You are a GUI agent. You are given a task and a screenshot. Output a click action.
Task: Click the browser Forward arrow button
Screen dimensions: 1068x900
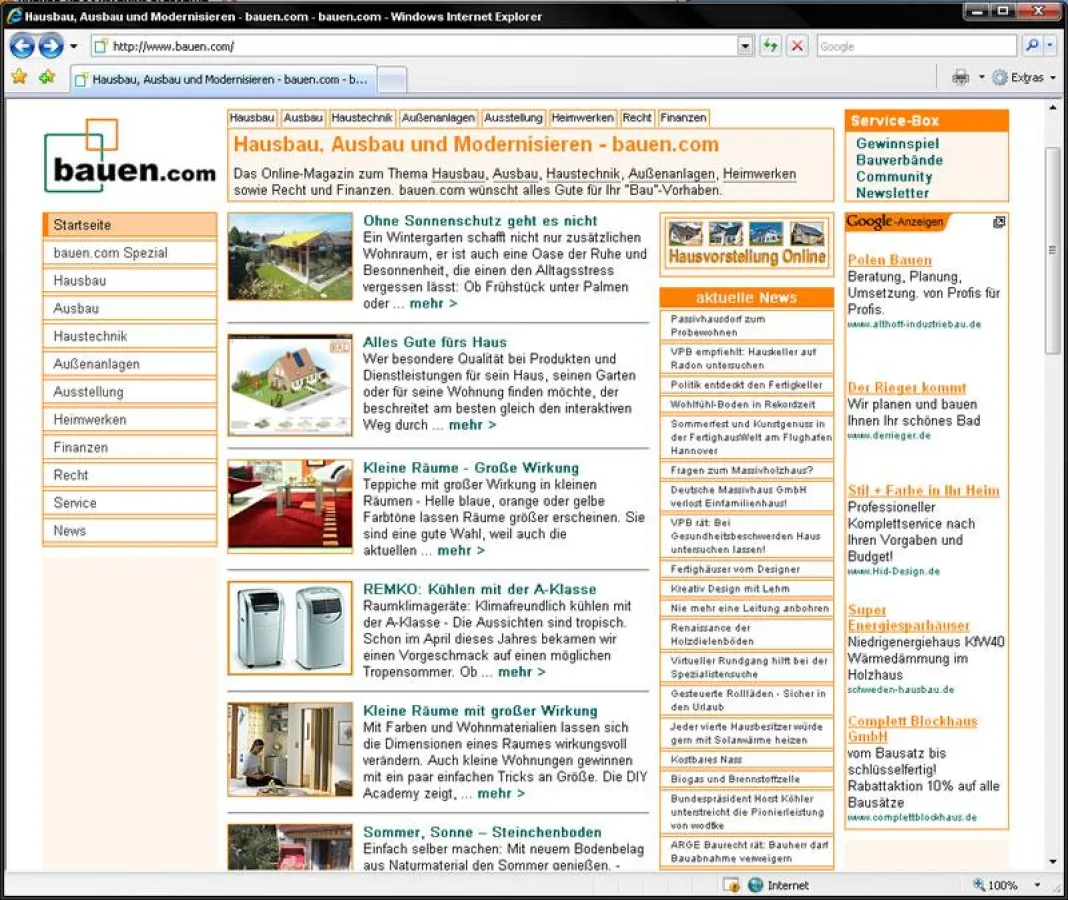coord(50,46)
